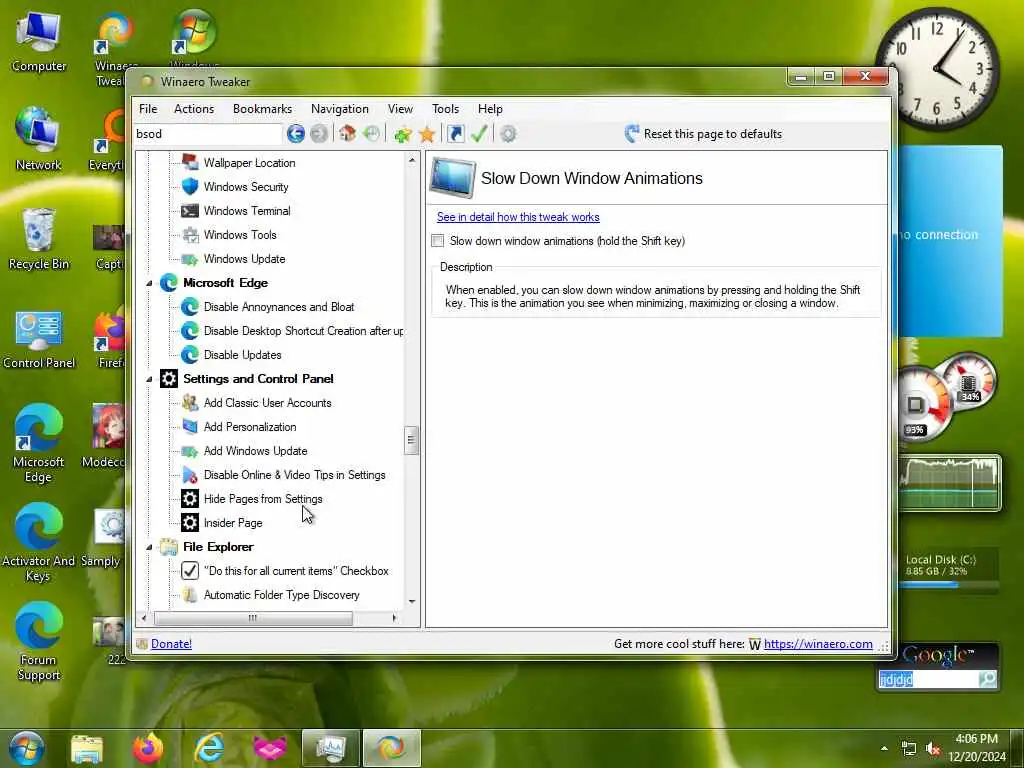Click the tree vertical scrollbar thumb
The height and width of the screenshot is (768, 1024).
coord(411,440)
